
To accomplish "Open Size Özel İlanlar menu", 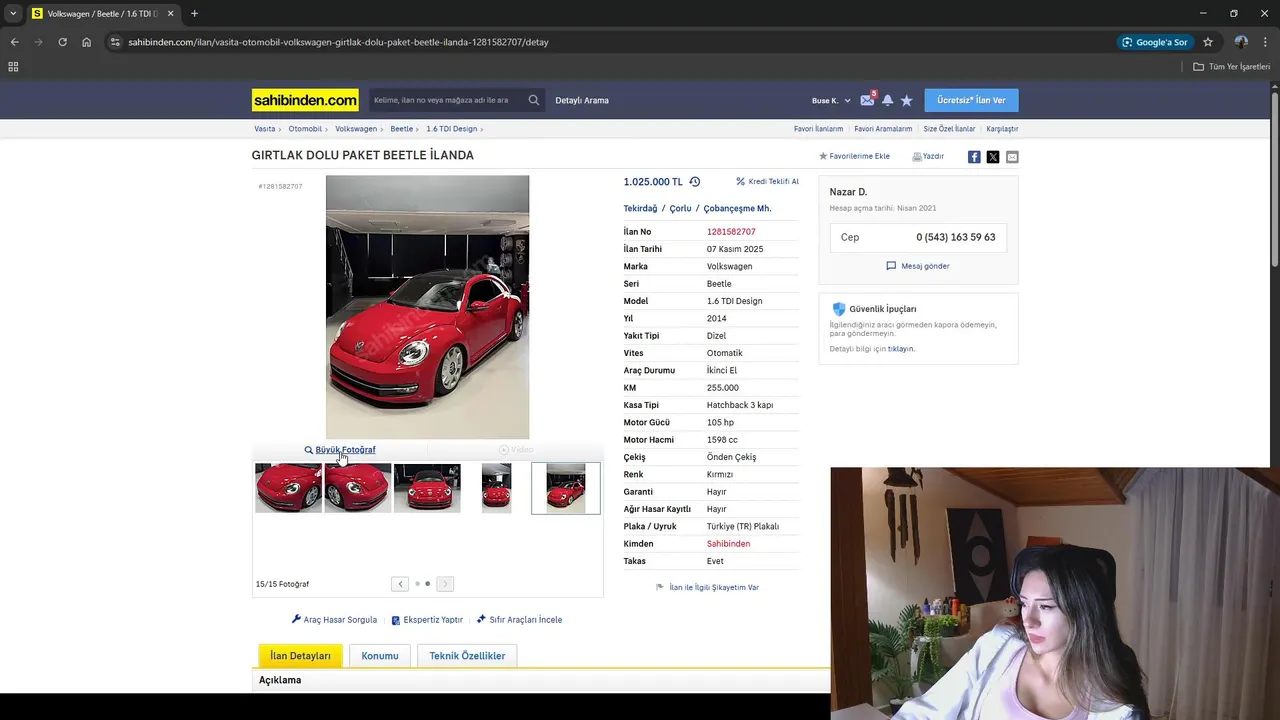I will pos(949,129).
